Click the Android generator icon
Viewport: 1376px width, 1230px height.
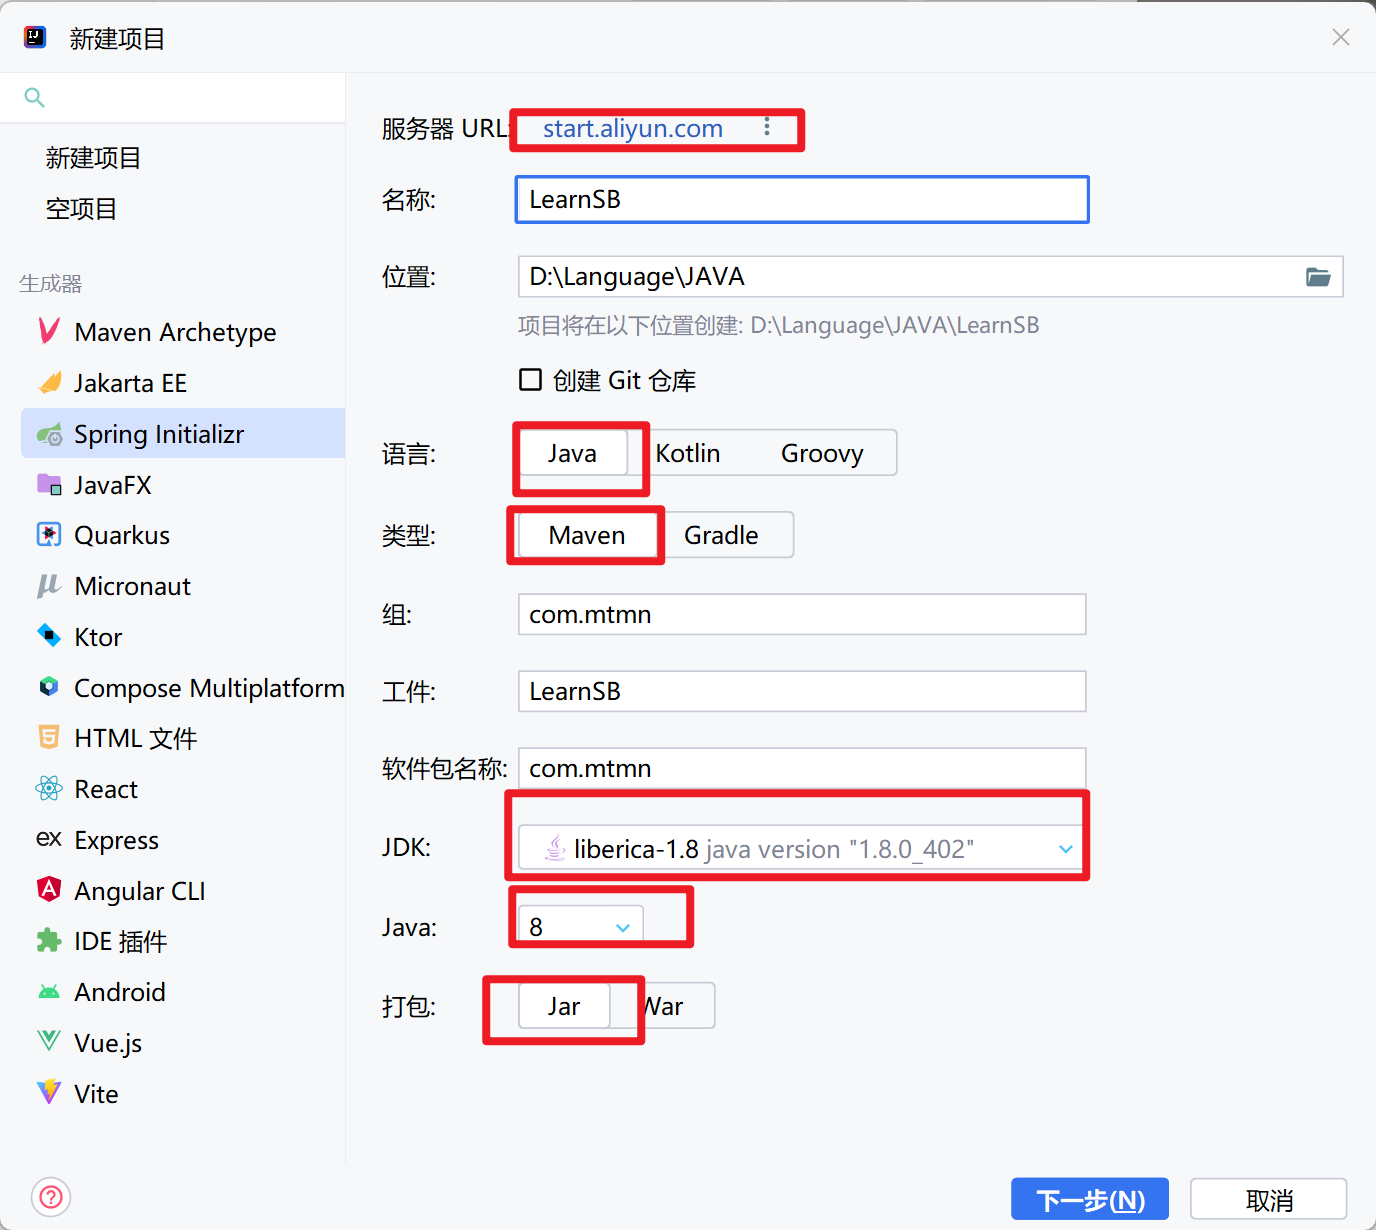pyautogui.click(x=48, y=992)
